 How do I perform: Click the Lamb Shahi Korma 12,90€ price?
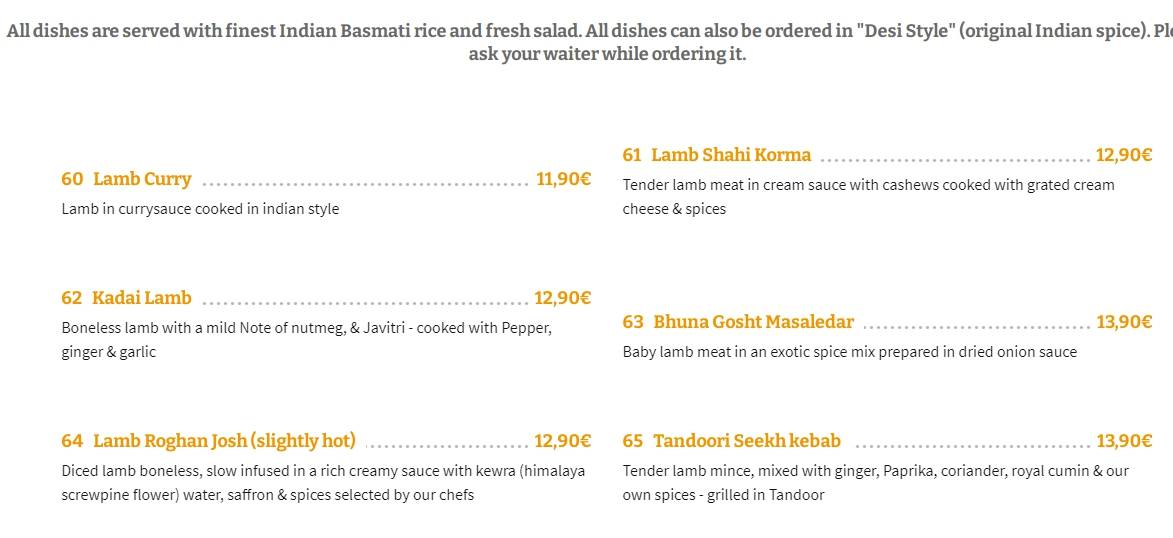click(x=1124, y=156)
